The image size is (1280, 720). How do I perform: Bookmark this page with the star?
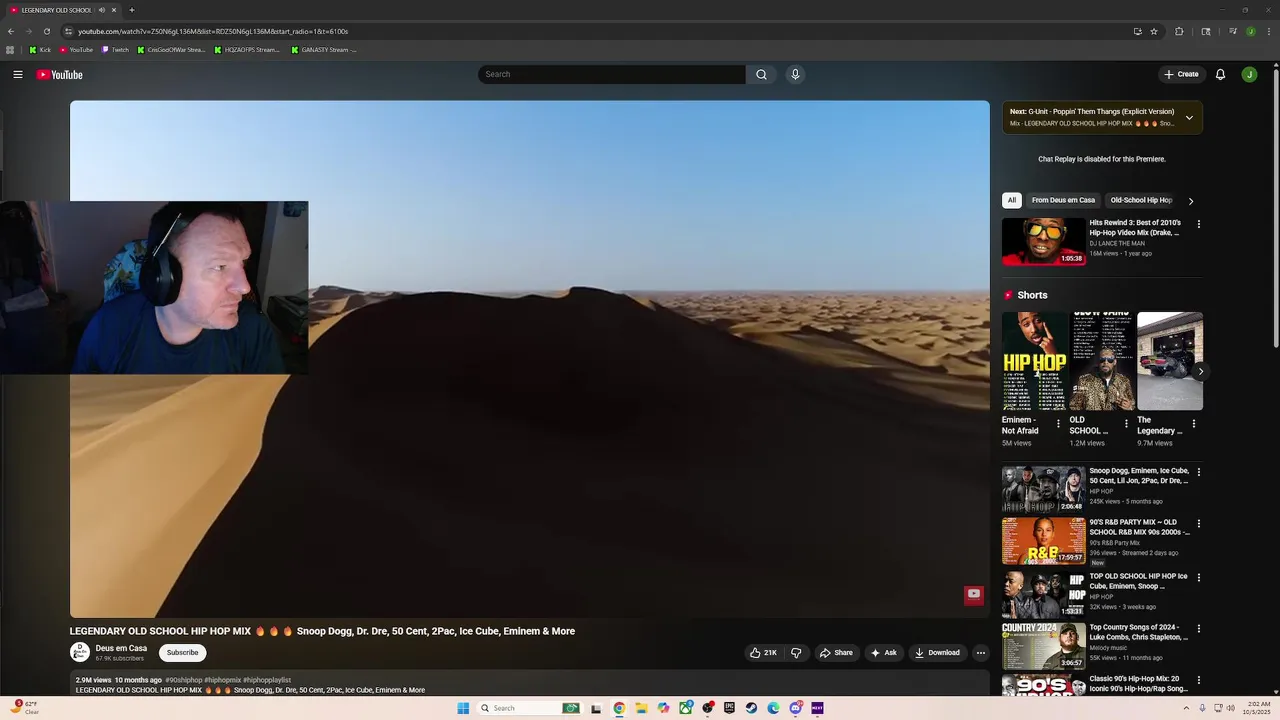point(1154,31)
